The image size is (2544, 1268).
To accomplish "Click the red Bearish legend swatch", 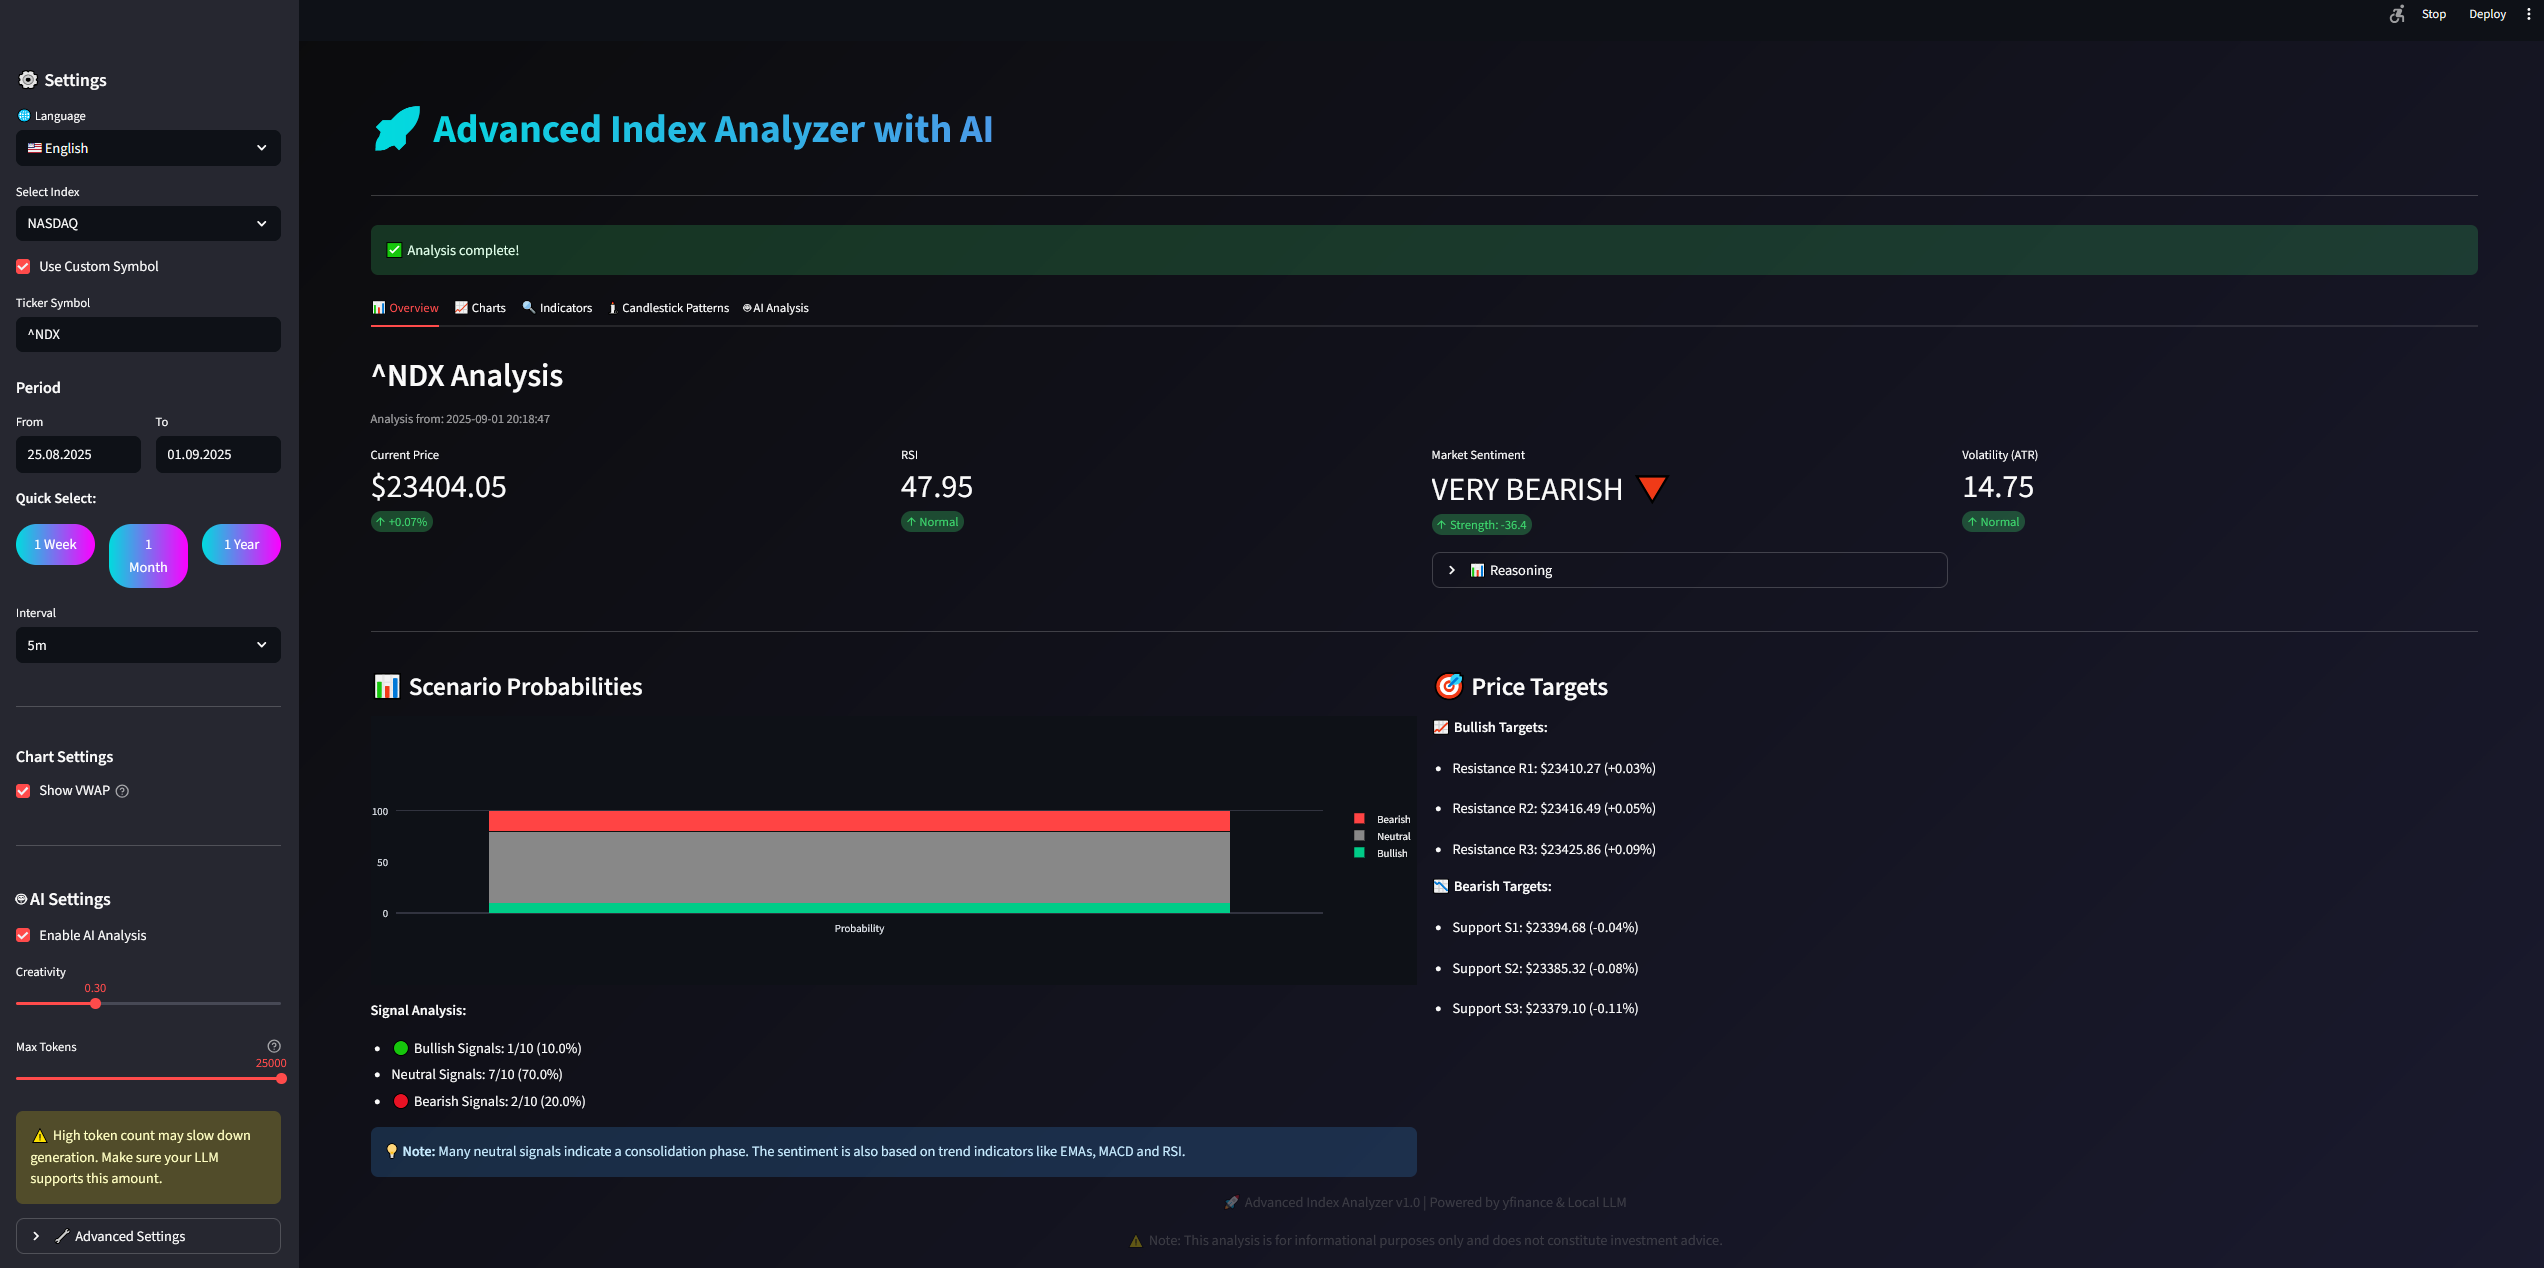I will 1359,819.
